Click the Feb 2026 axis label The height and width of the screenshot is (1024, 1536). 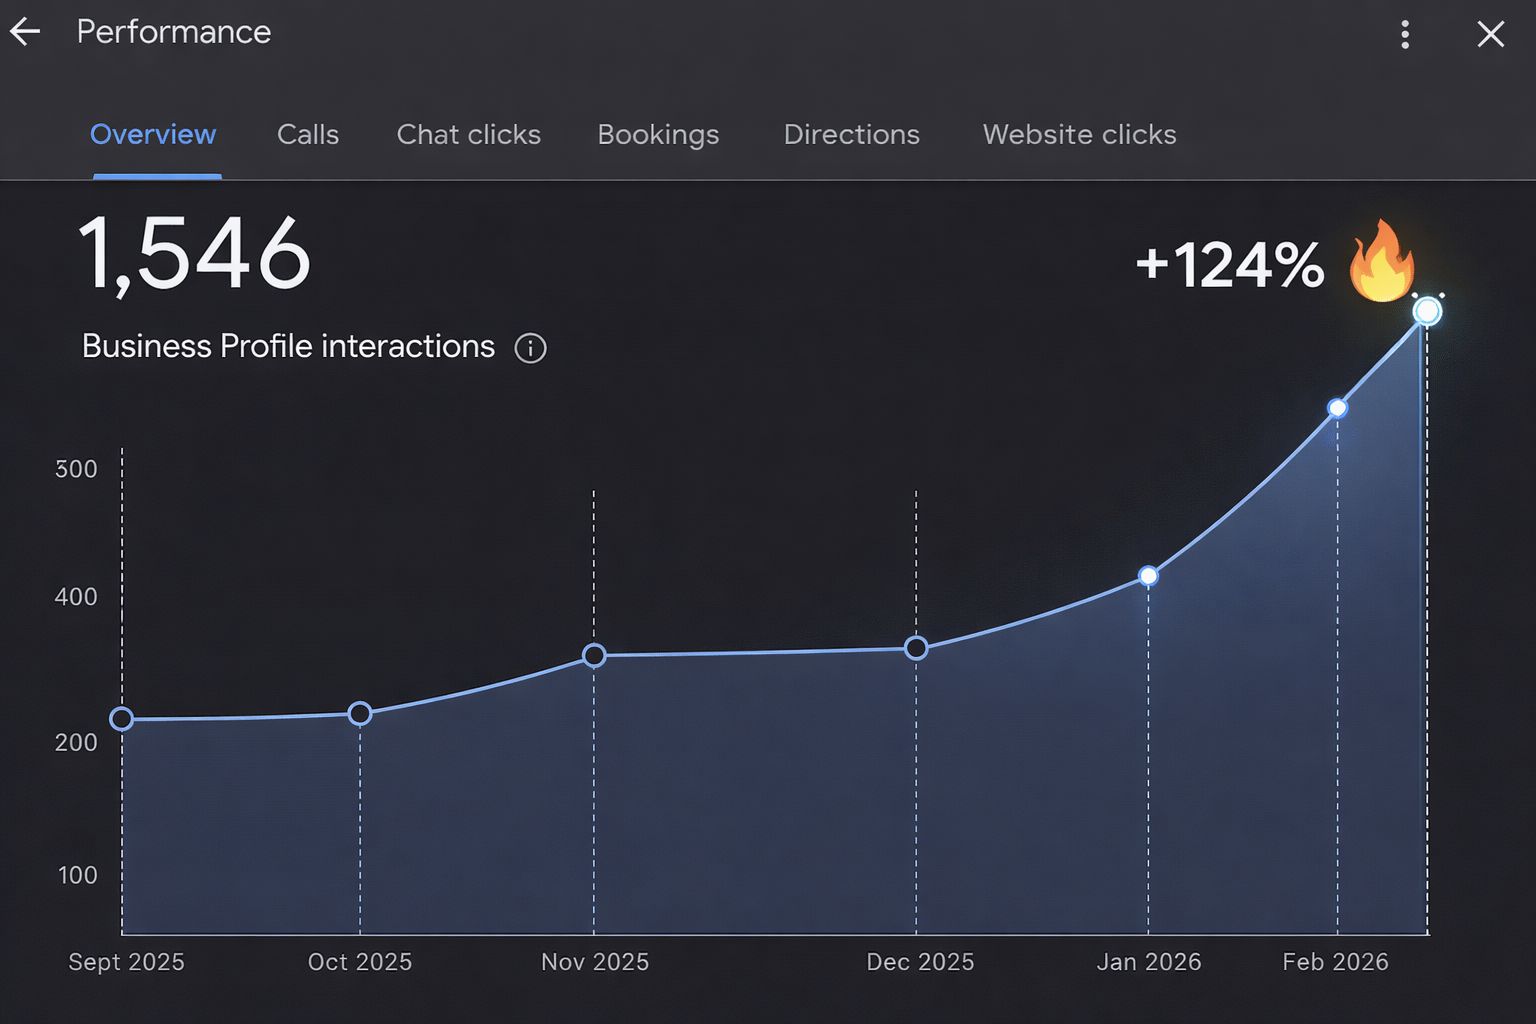coord(1335,961)
